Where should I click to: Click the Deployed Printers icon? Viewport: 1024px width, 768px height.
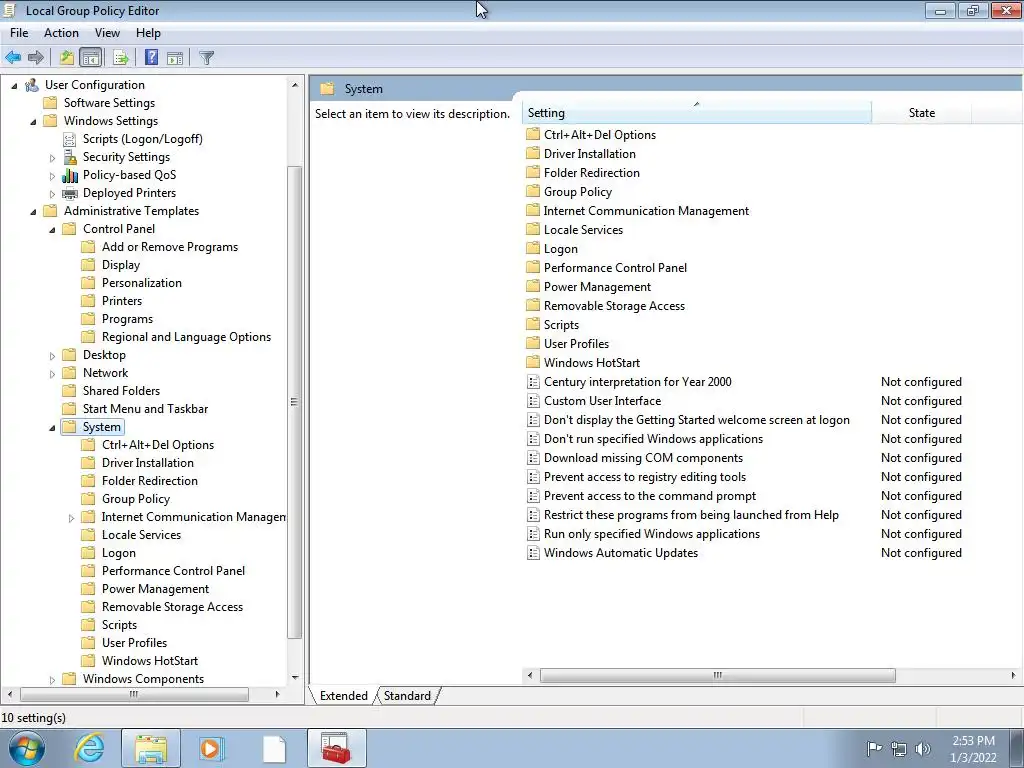(x=69, y=193)
